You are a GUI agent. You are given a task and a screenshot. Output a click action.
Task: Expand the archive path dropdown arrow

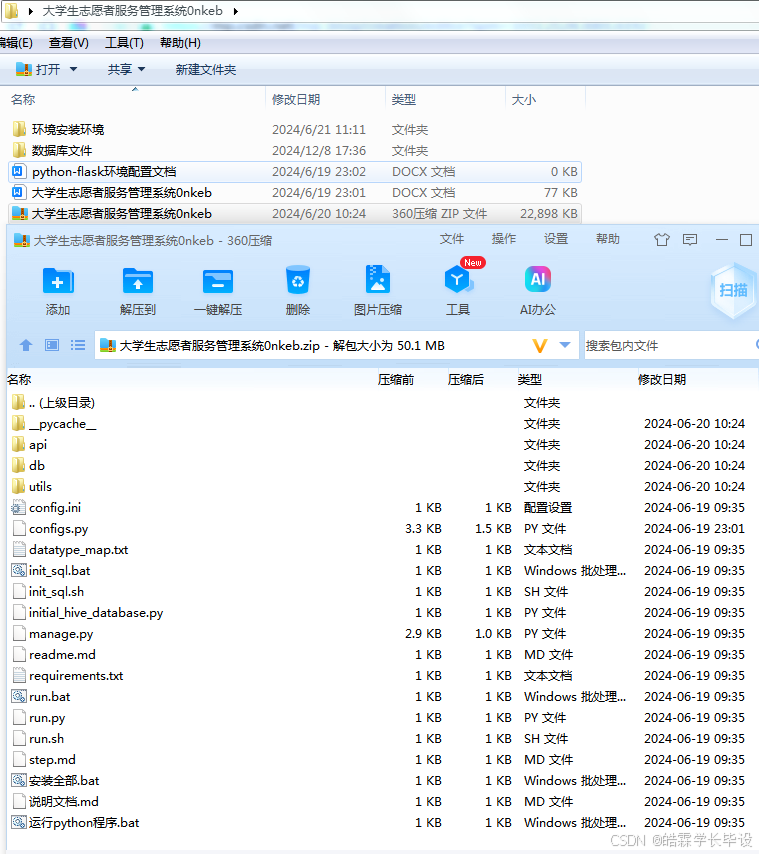pos(565,345)
